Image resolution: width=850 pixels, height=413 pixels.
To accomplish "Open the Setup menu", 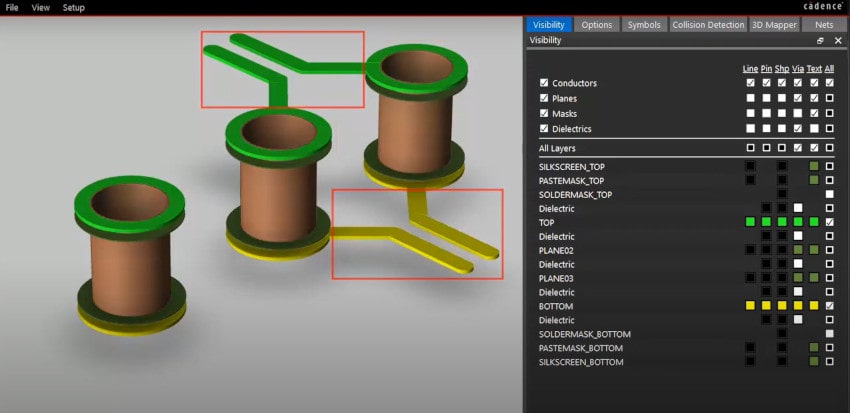I will point(74,7).
